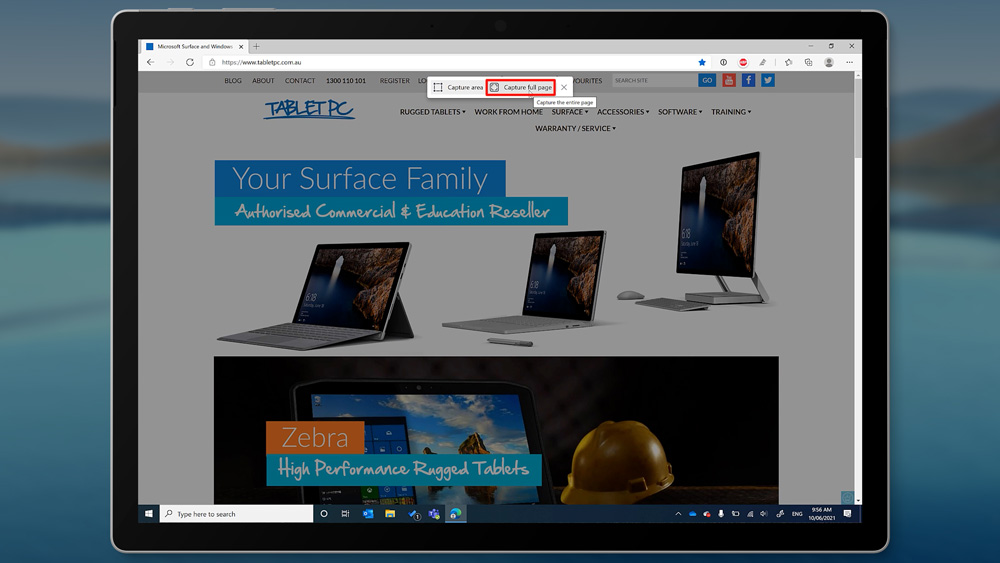Open Outlook from the taskbar
This screenshot has height=563, width=1000.
point(368,514)
